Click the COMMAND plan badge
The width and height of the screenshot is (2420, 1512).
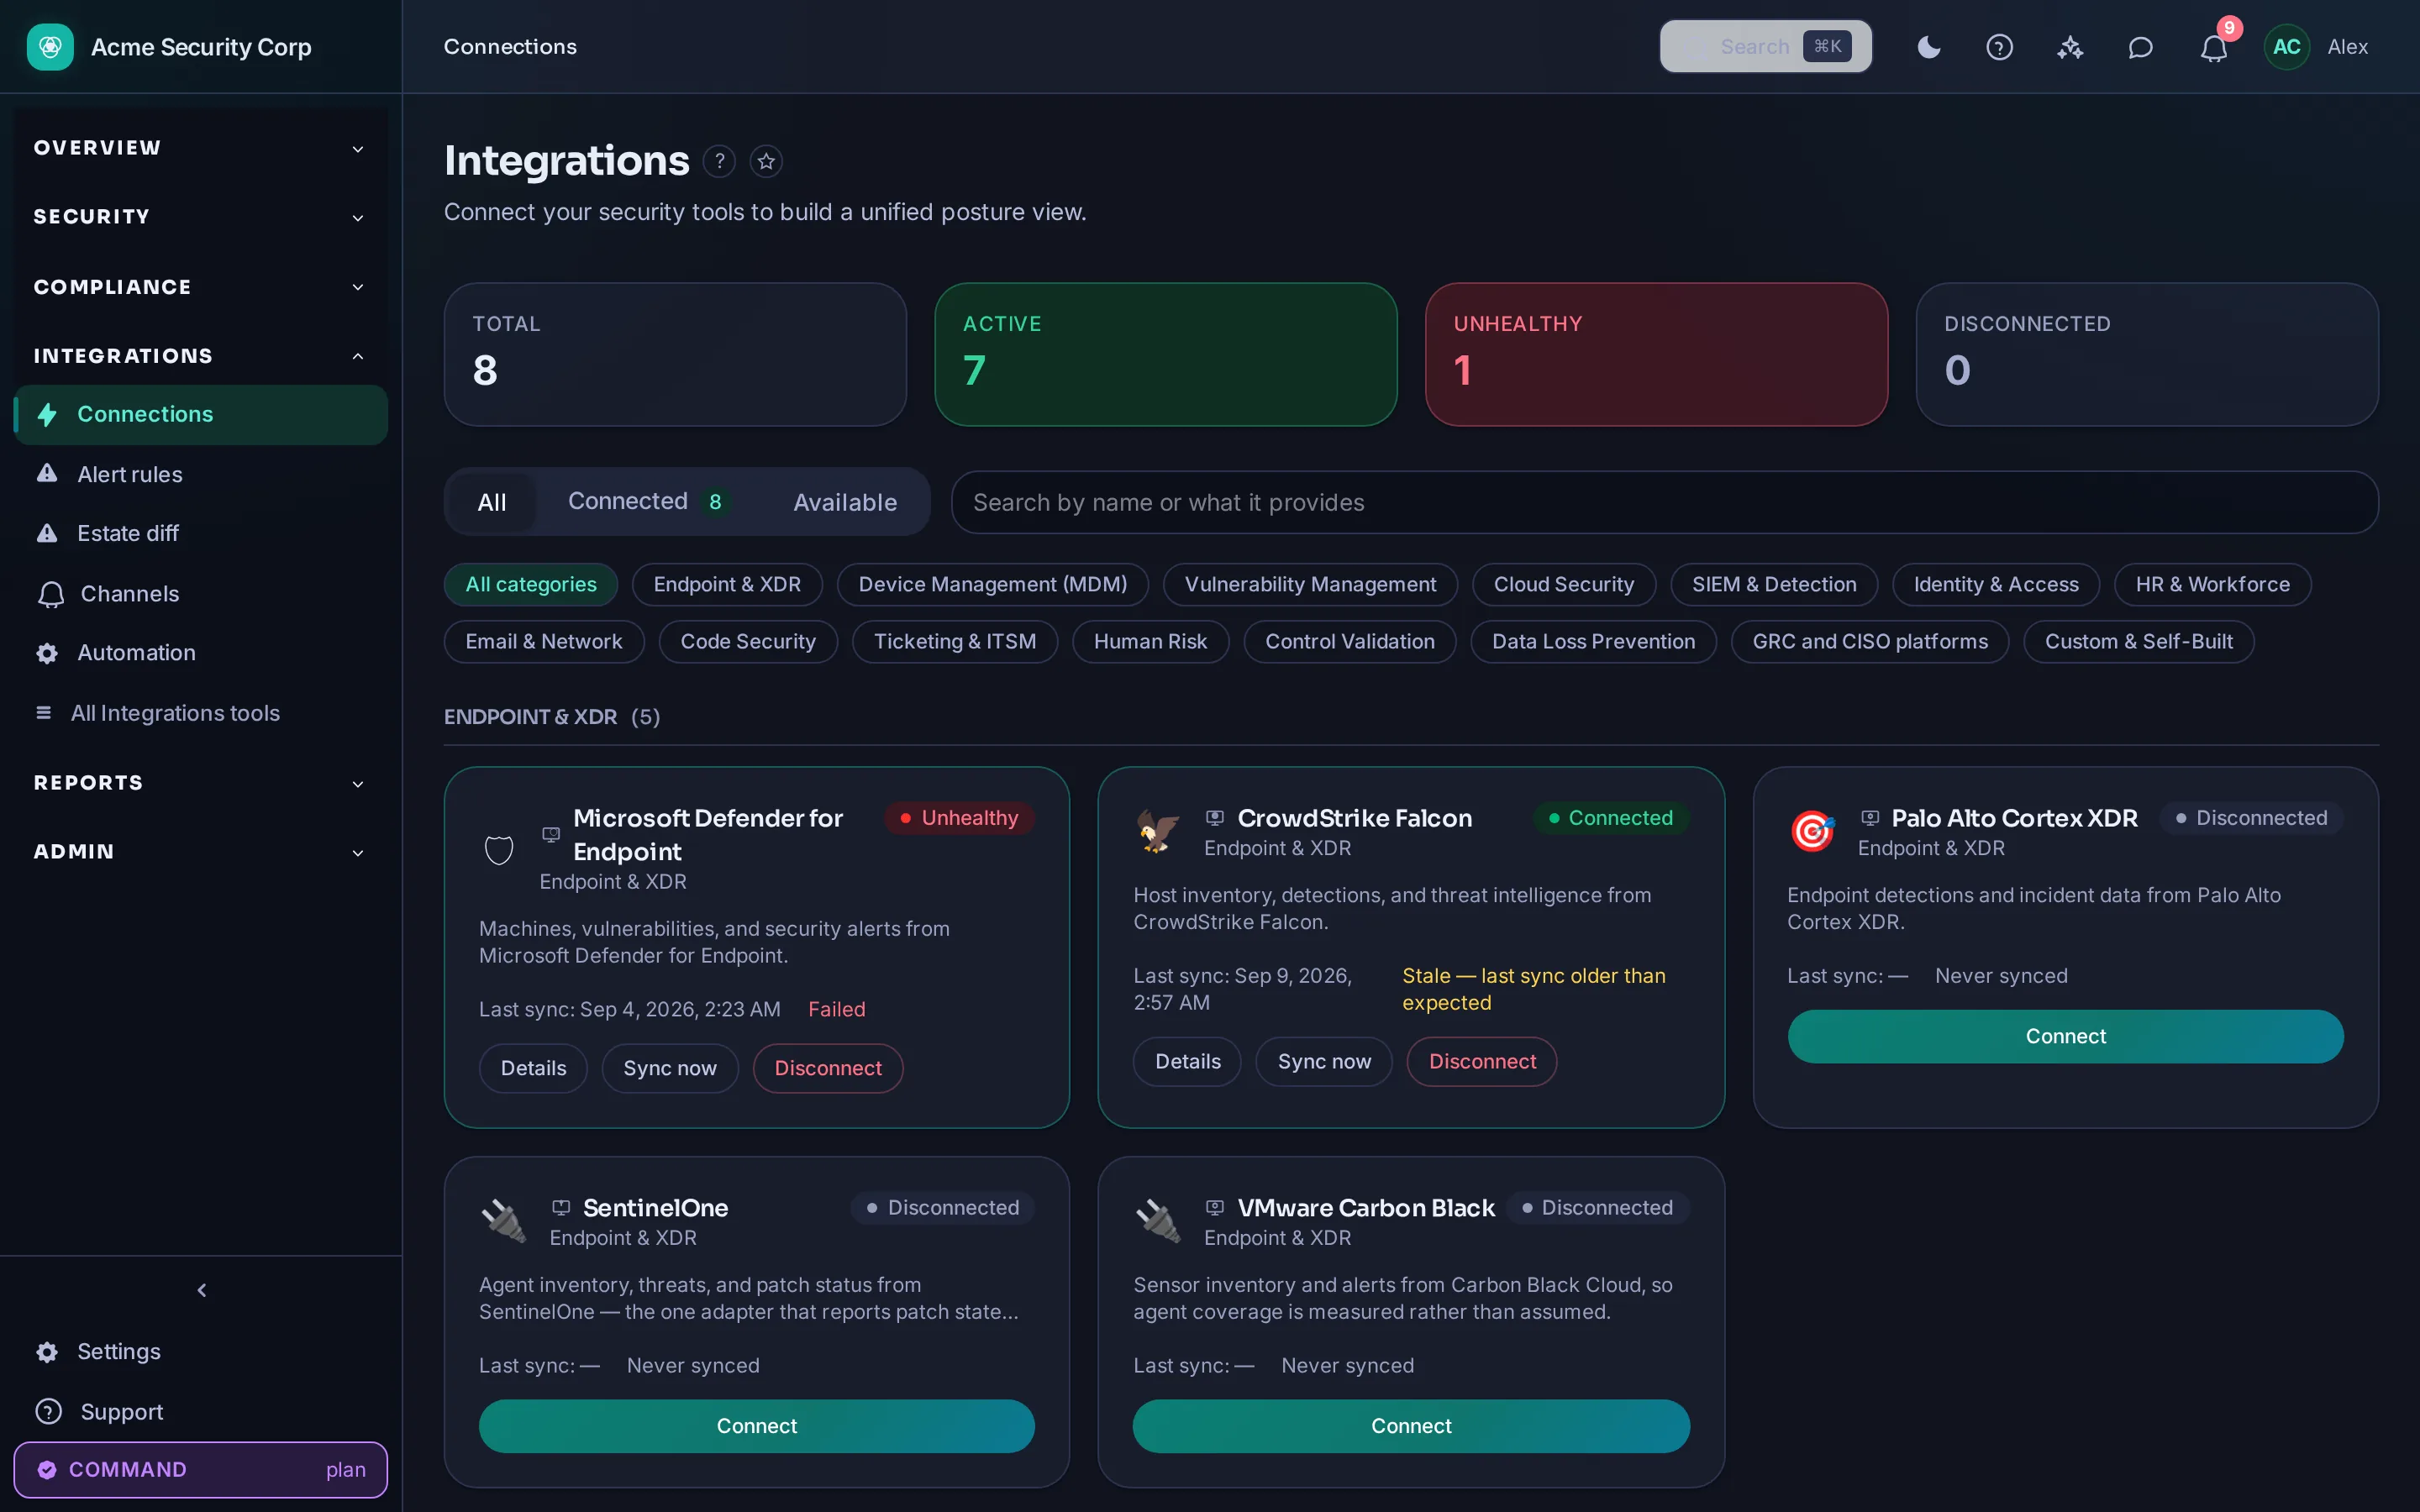click(x=200, y=1469)
